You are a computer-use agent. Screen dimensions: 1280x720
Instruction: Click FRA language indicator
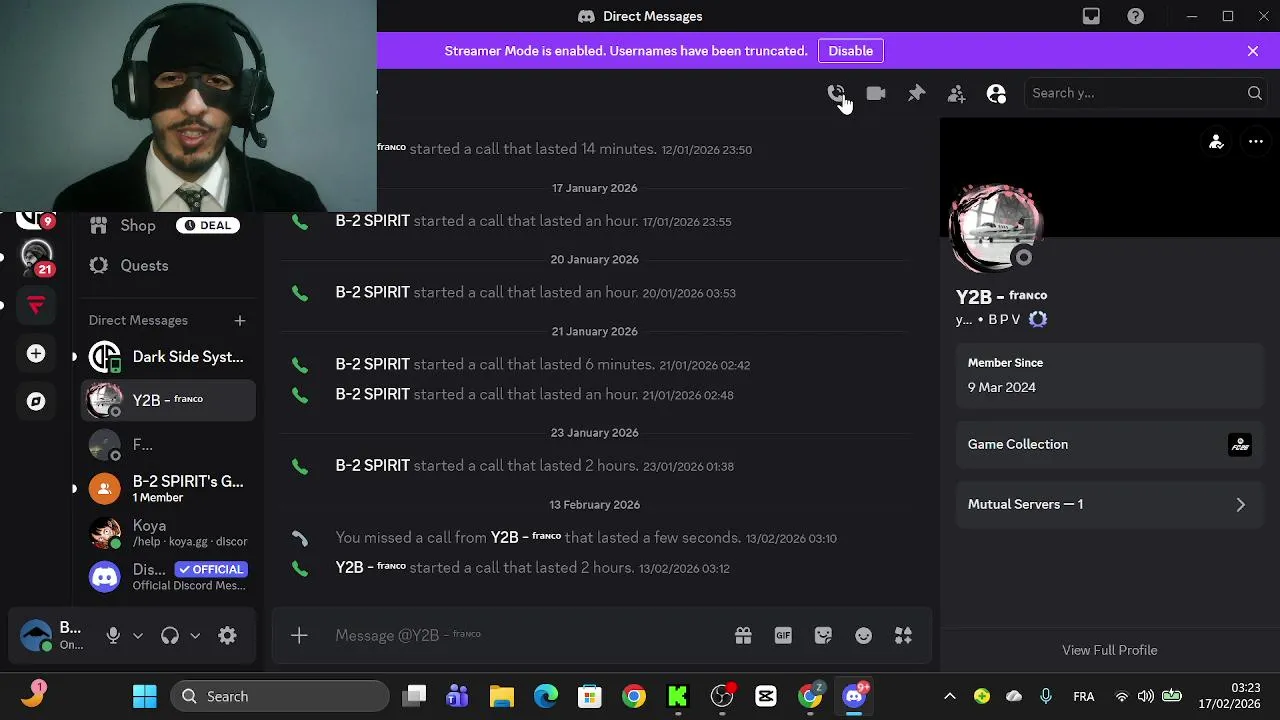point(1083,696)
